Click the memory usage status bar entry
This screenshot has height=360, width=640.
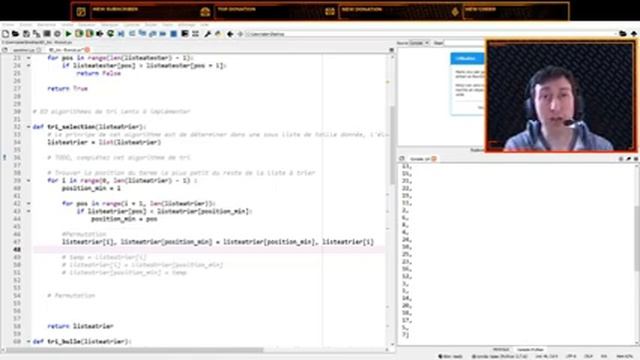(x=624, y=356)
